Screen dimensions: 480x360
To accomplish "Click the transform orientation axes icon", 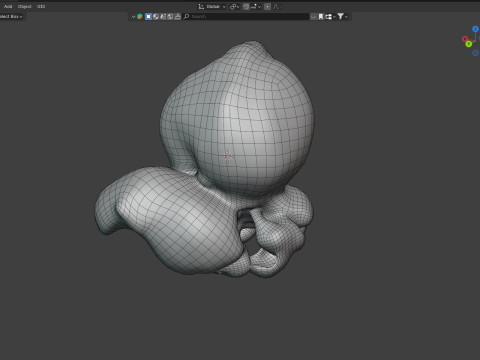I will click(x=201, y=7).
